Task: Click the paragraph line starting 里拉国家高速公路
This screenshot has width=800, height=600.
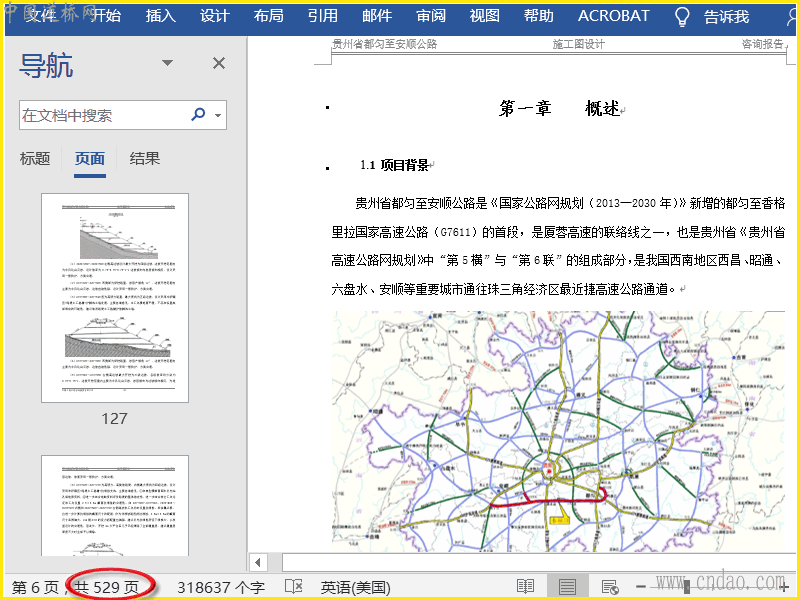Action: pos(558,232)
